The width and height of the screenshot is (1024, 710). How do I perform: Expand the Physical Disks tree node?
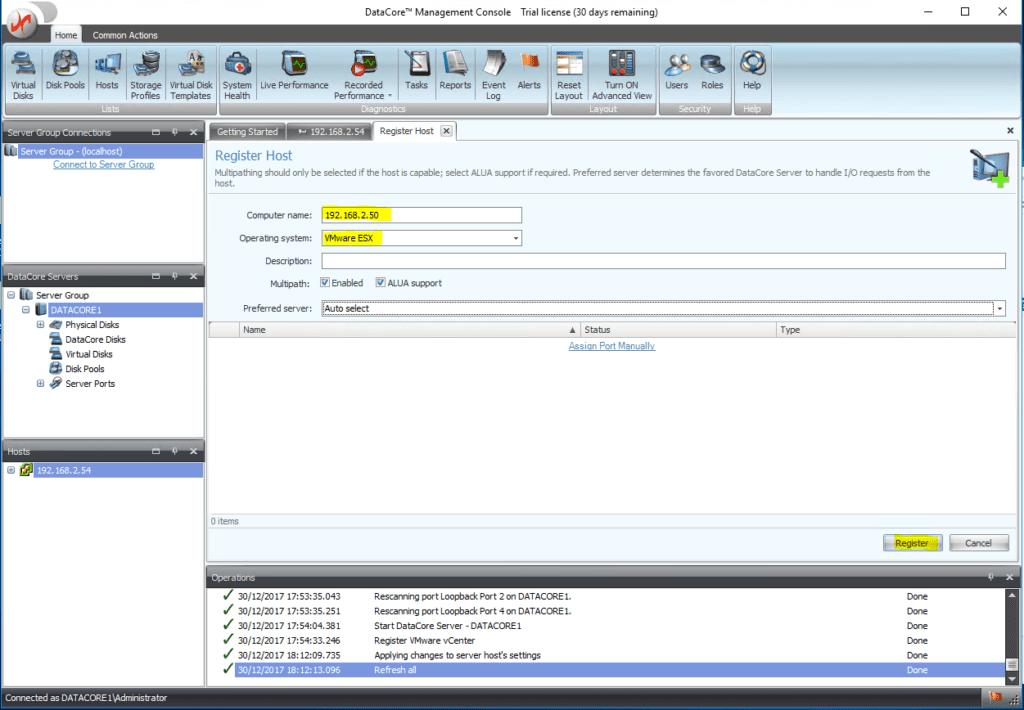click(40, 324)
